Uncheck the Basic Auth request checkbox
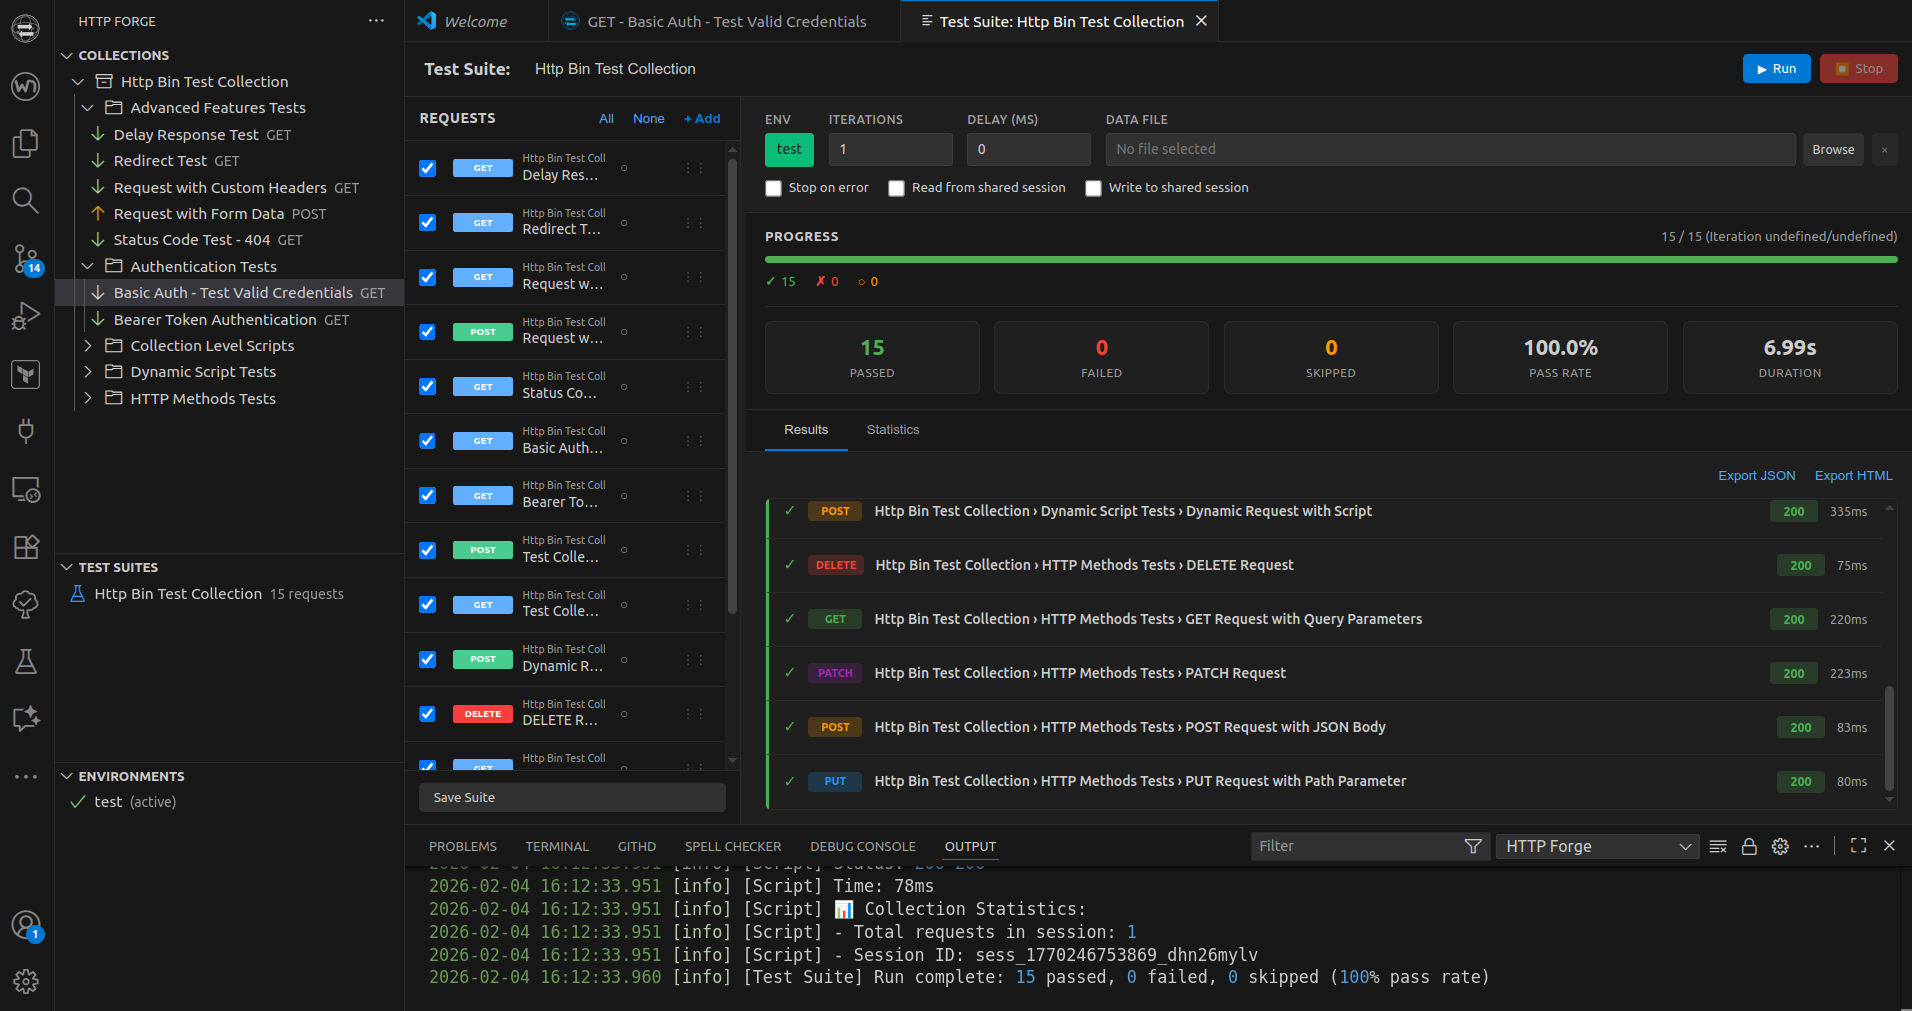Viewport: 1912px width, 1011px height. click(x=427, y=441)
